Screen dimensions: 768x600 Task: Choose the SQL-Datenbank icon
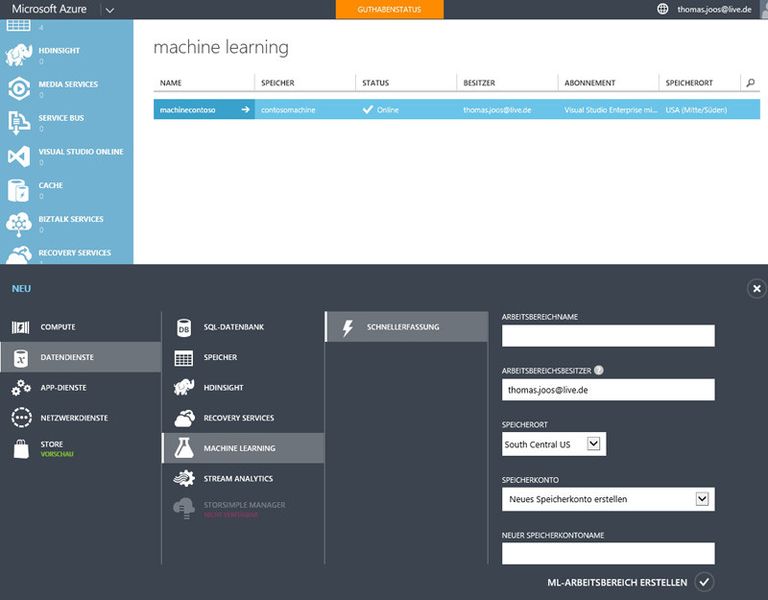tap(184, 328)
